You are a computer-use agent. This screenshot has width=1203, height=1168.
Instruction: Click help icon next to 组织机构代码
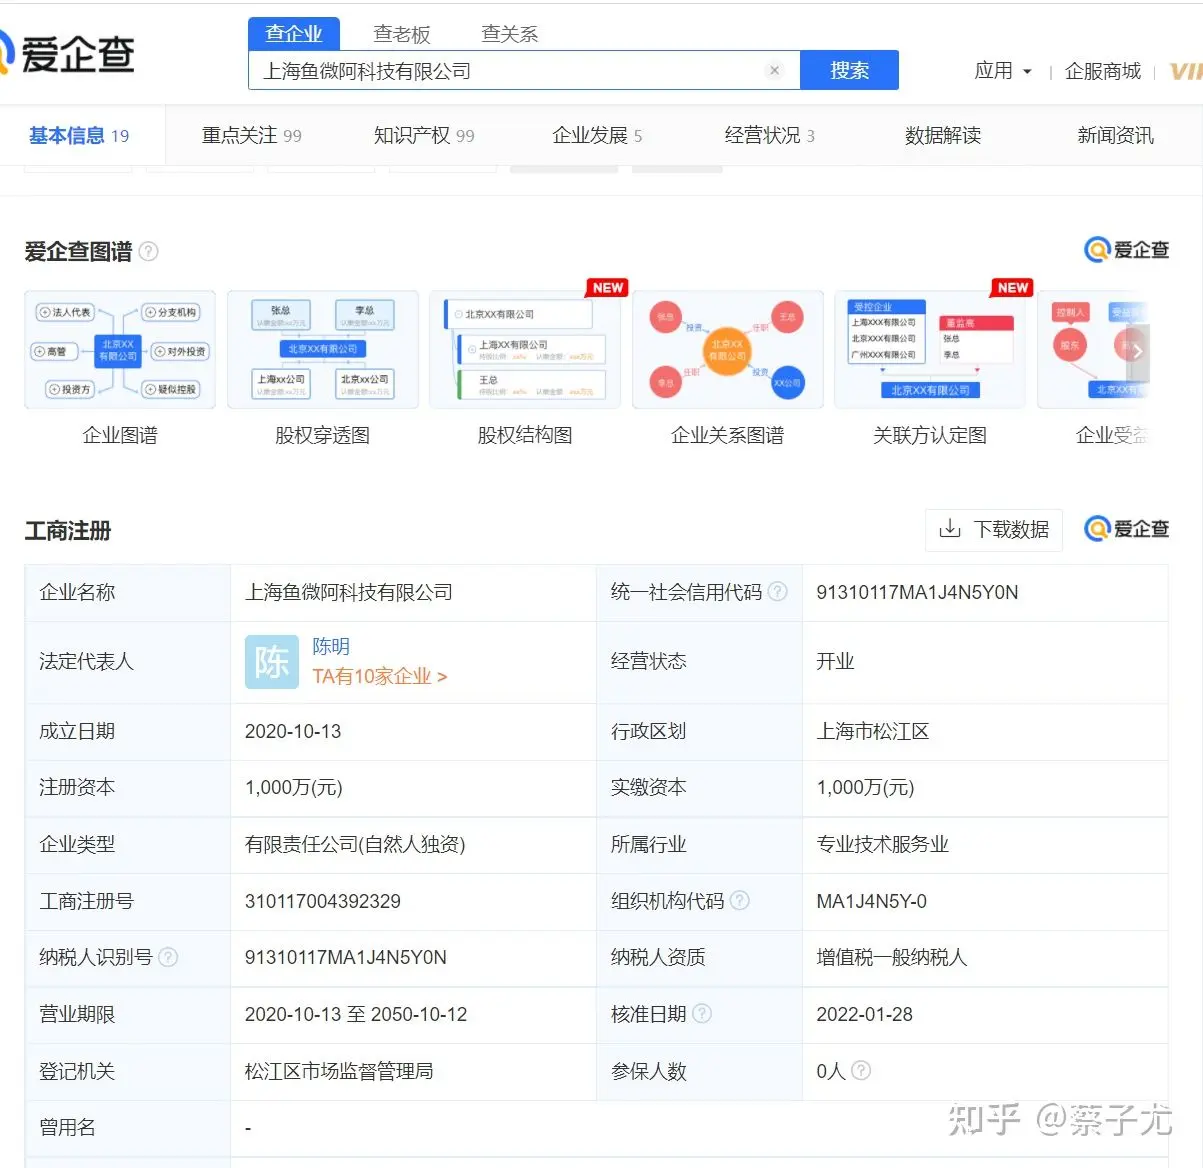coord(739,900)
